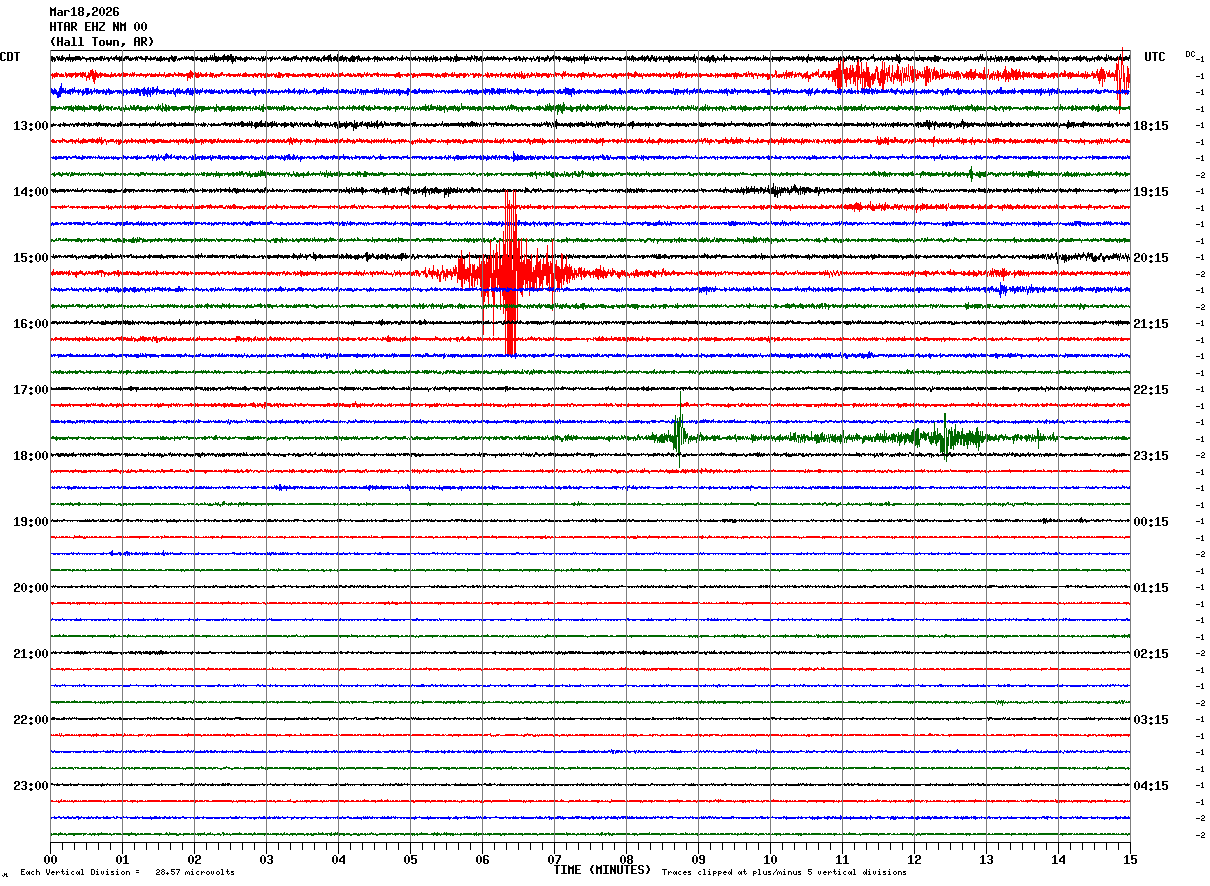The width and height of the screenshot is (1210, 886).
Task: Select the 19:00 CDT time label
Action: coord(30,521)
